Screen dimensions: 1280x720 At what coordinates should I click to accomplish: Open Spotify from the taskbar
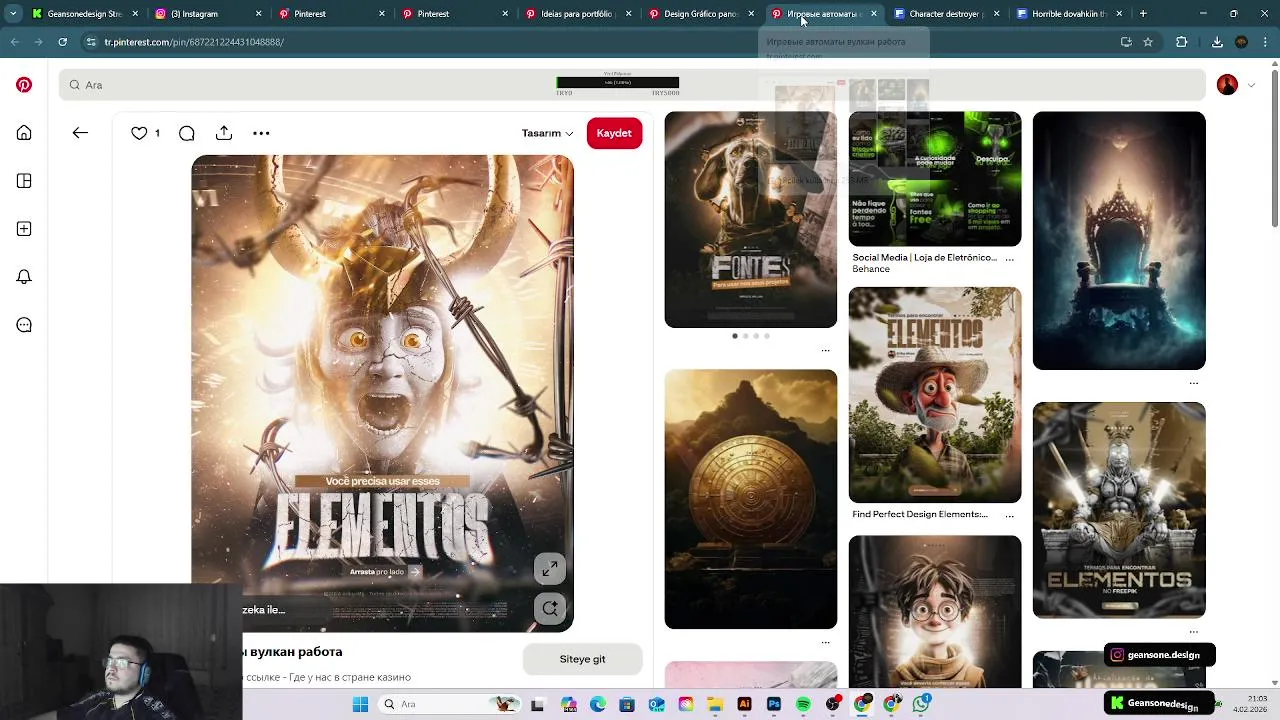click(x=803, y=704)
